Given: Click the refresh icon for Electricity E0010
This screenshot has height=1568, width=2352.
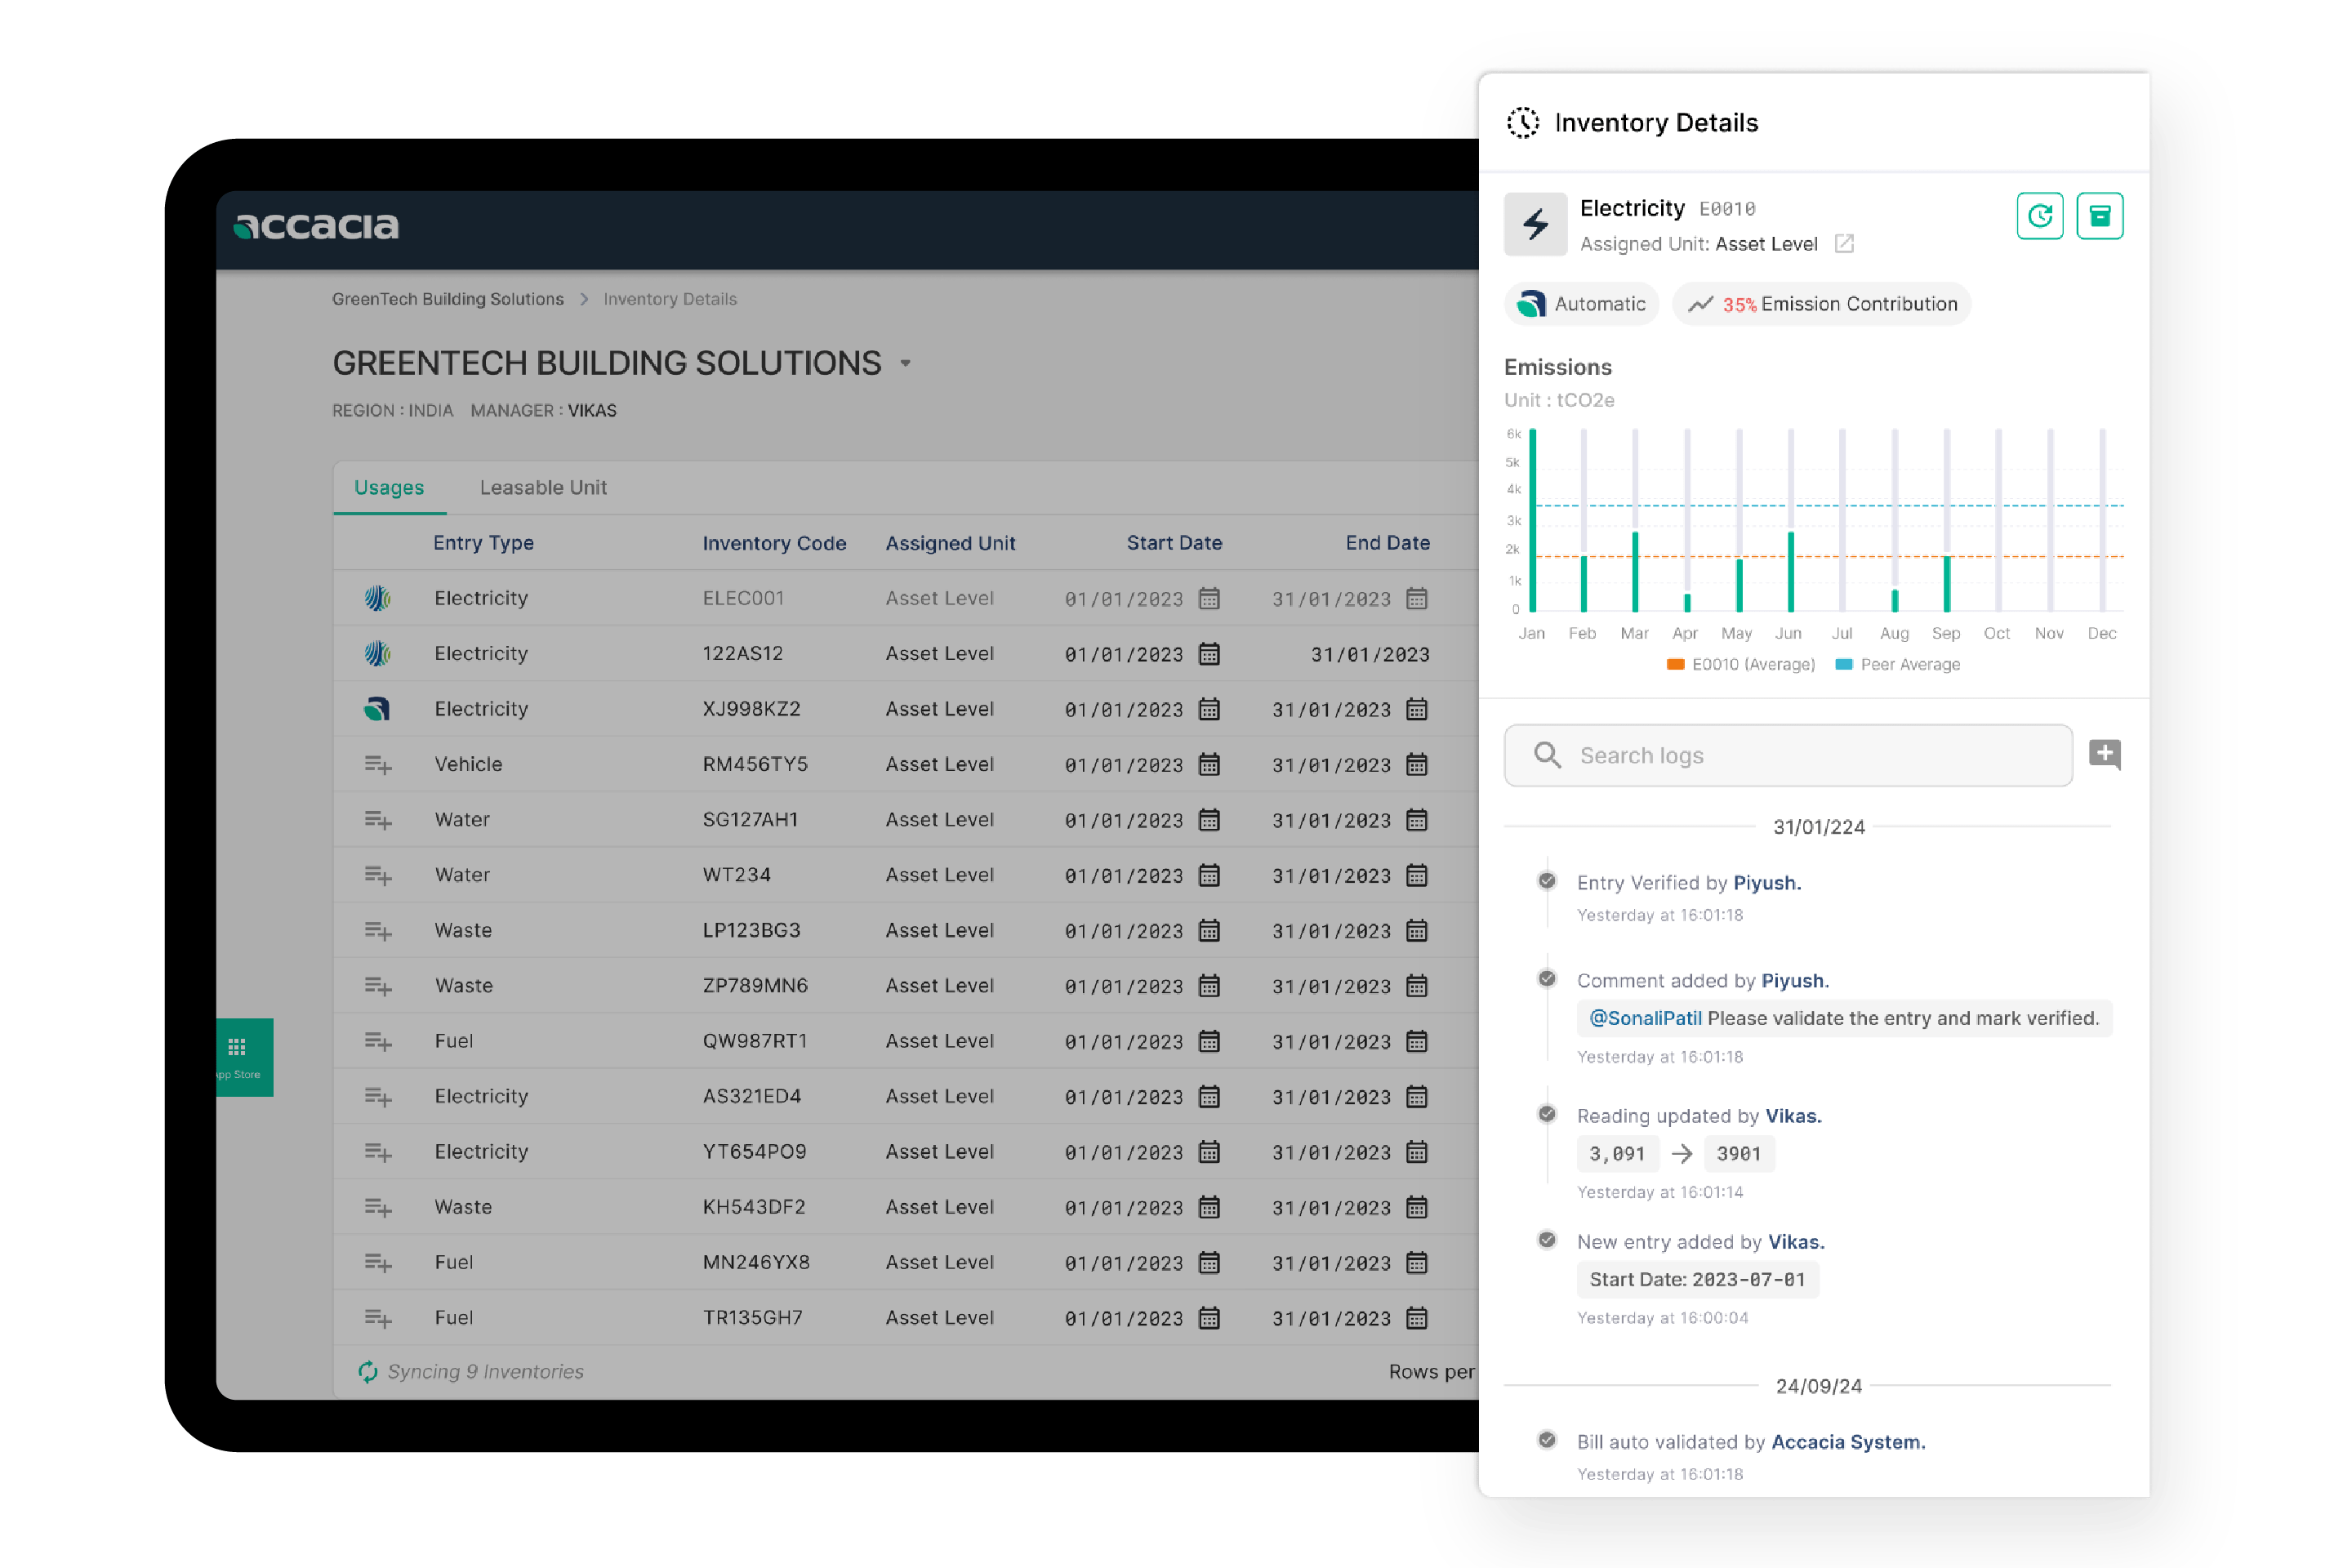Looking at the screenshot, I should point(2039,216).
